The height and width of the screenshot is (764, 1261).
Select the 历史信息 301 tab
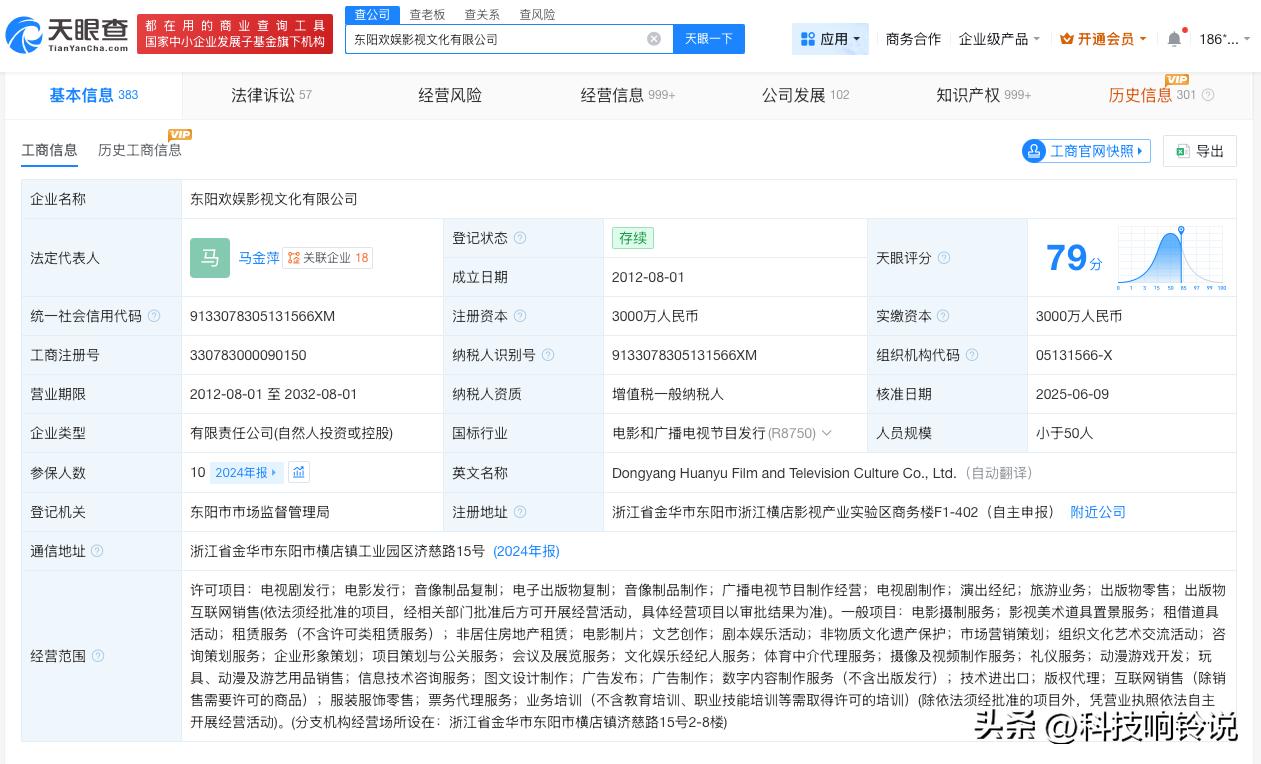click(1153, 95)
